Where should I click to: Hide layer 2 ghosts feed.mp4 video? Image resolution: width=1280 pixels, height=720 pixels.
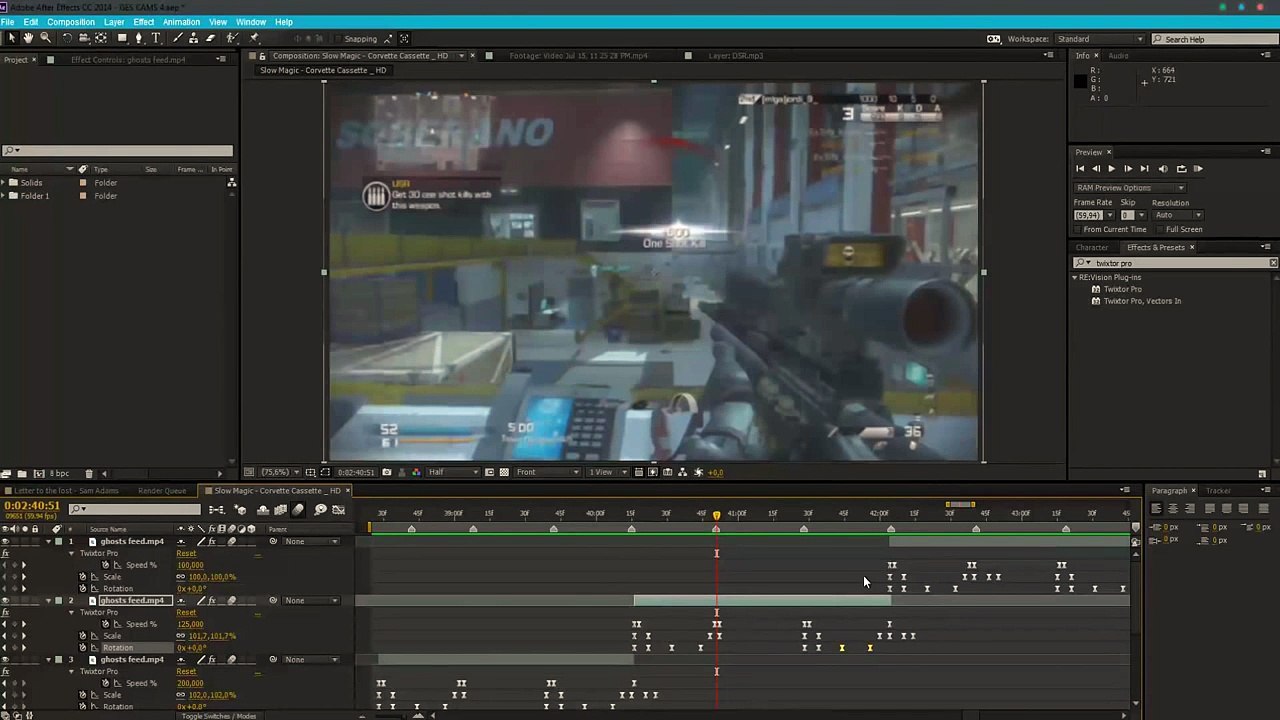click(x=5, y=600)
